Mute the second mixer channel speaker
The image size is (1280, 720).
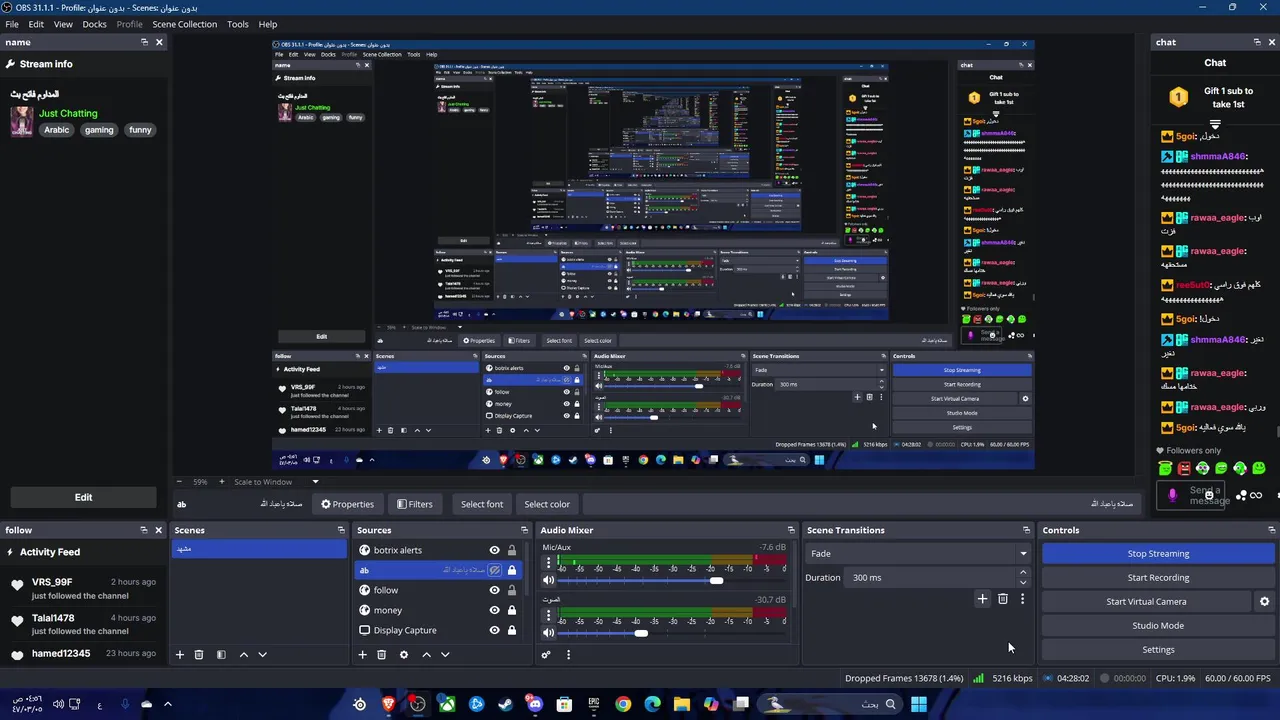pos(548,633)
